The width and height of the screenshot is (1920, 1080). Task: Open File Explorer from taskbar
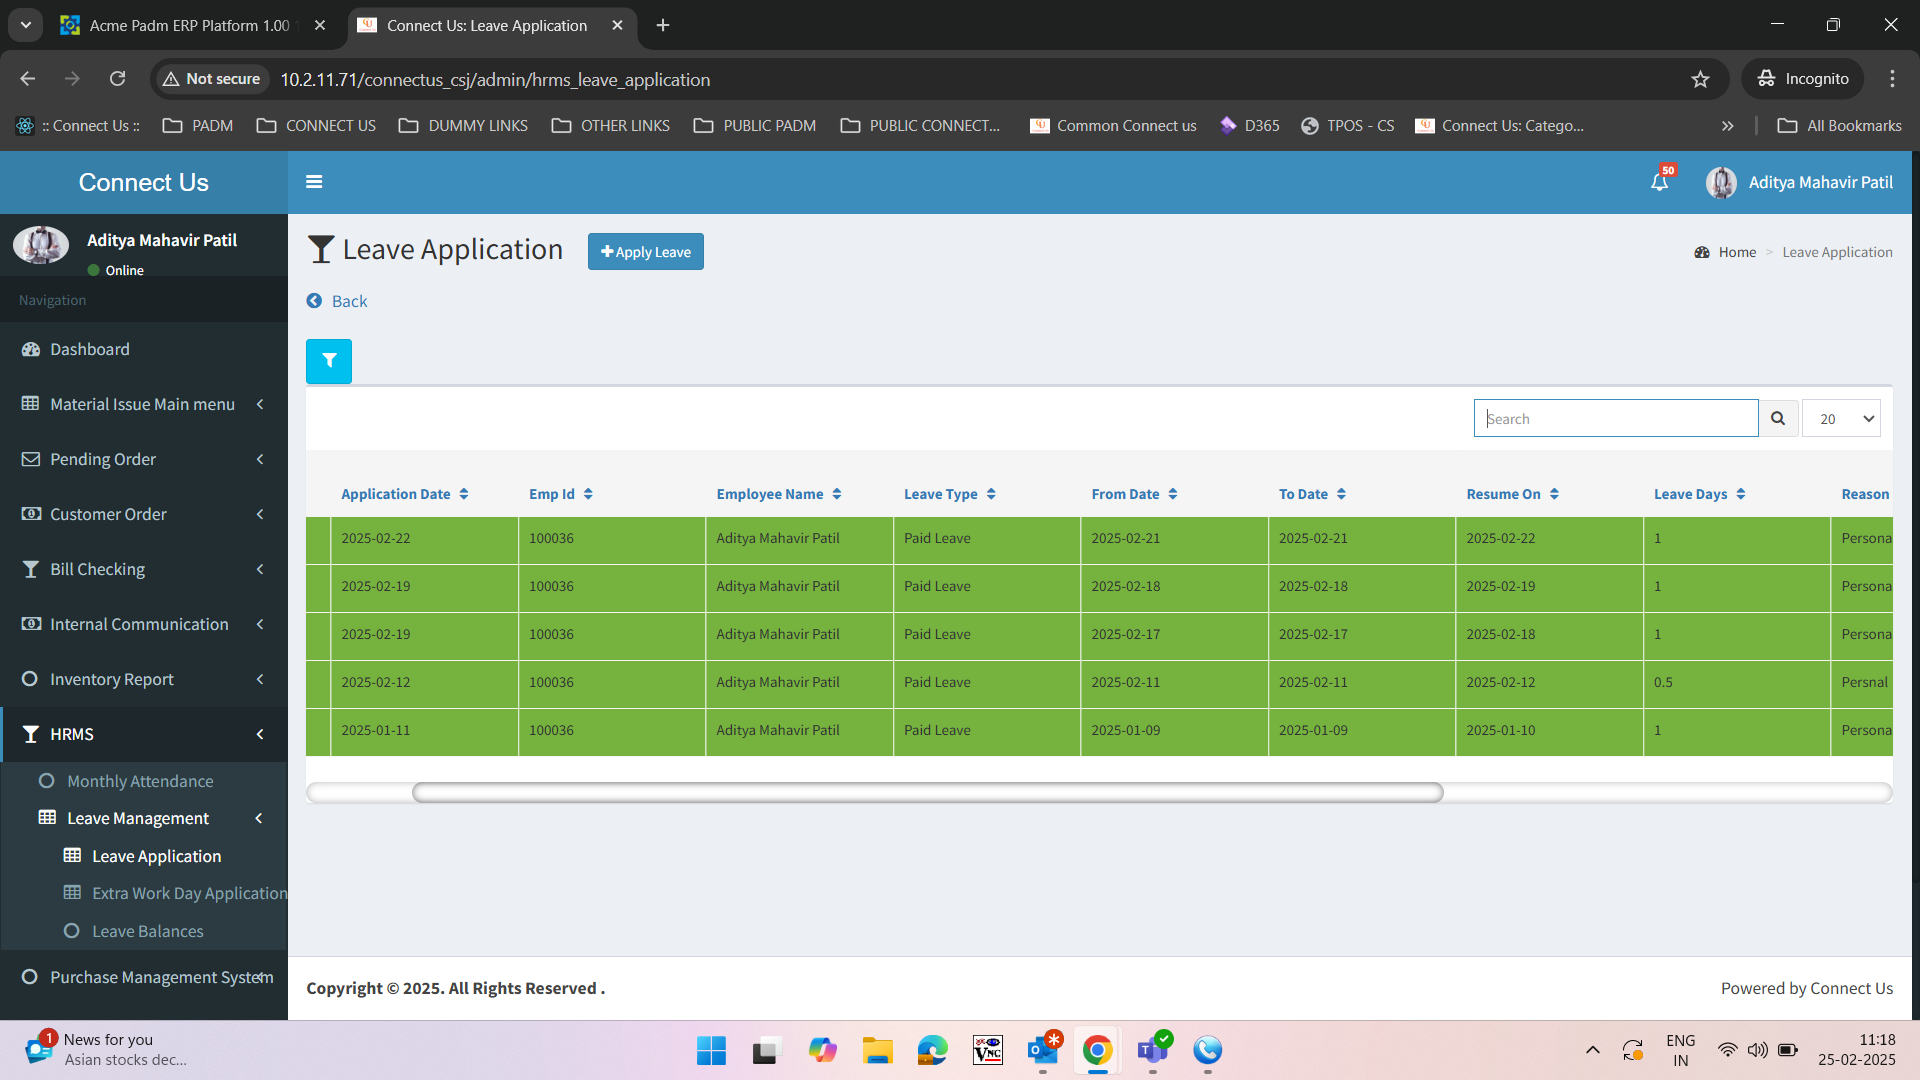877,1050
